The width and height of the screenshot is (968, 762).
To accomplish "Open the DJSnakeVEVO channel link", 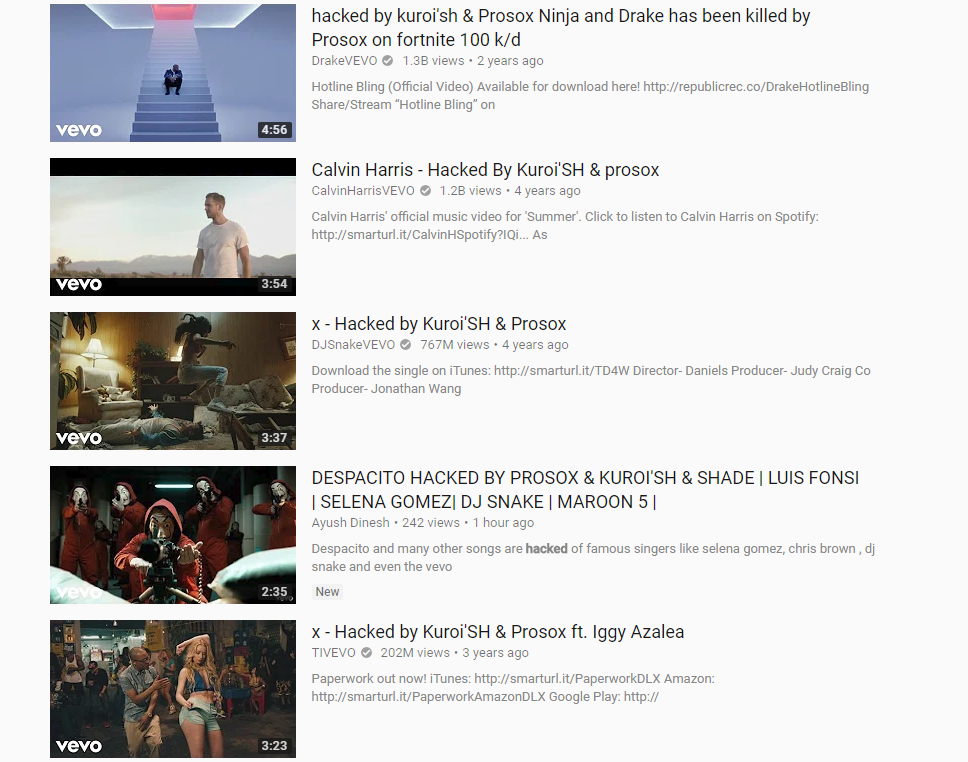I will tap(353, 345).
